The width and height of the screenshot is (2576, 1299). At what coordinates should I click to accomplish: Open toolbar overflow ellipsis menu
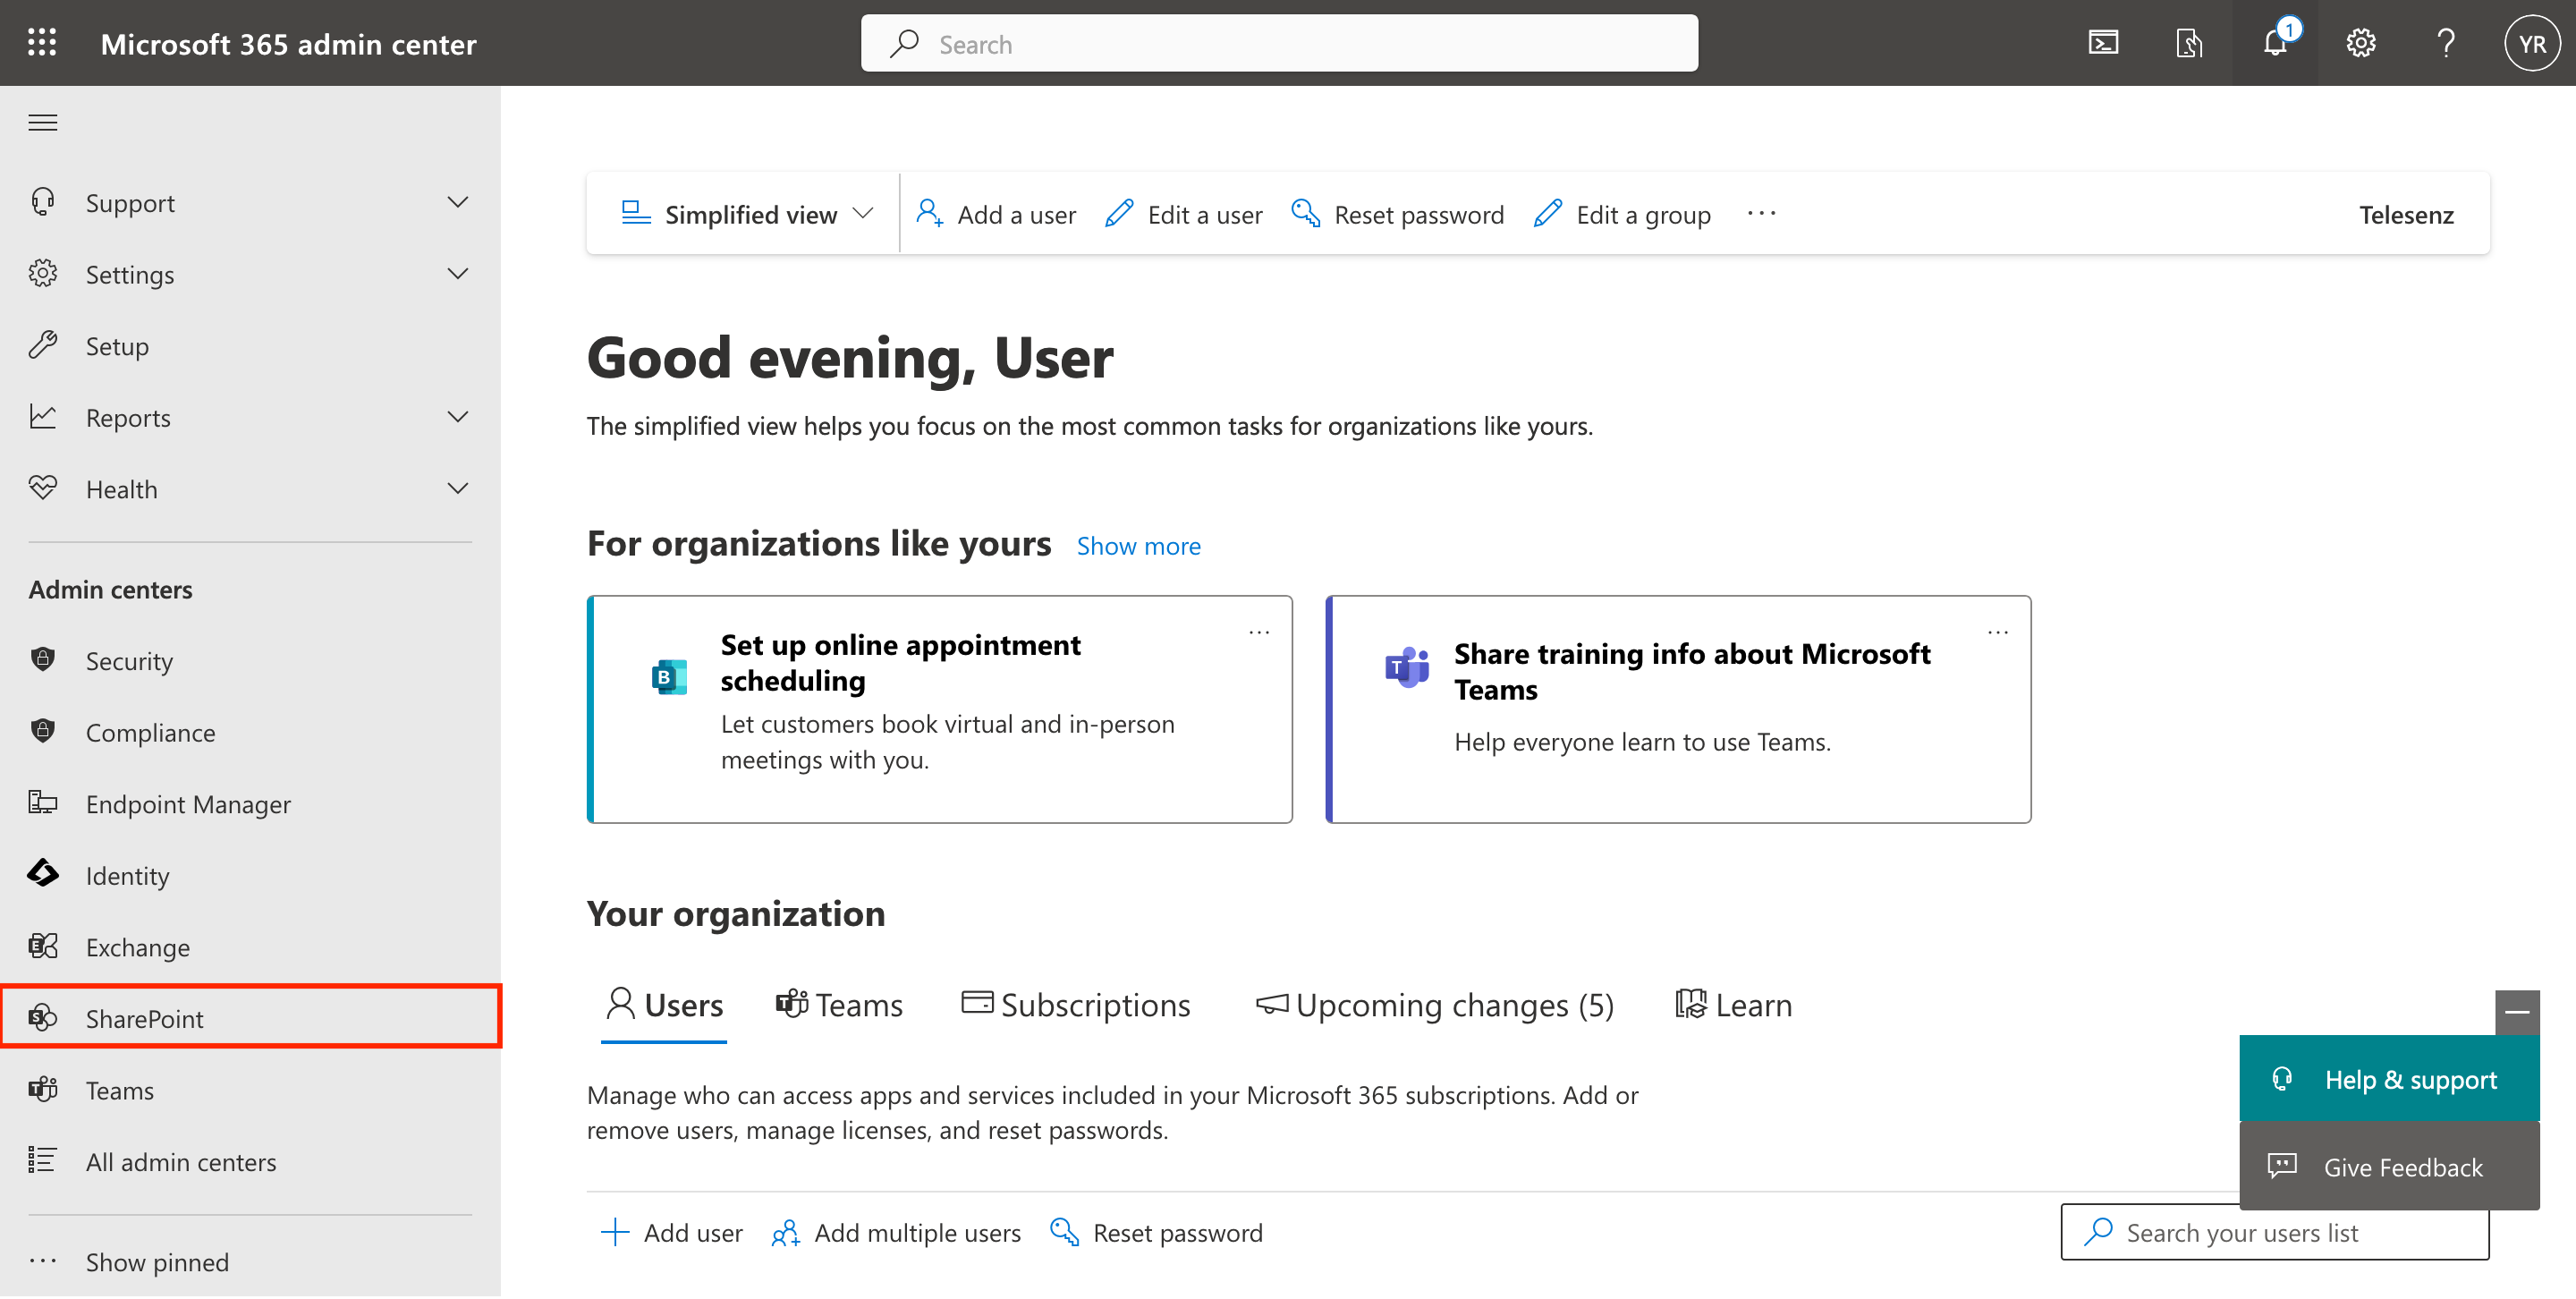pyautogui.click(x=1761, y=214)
